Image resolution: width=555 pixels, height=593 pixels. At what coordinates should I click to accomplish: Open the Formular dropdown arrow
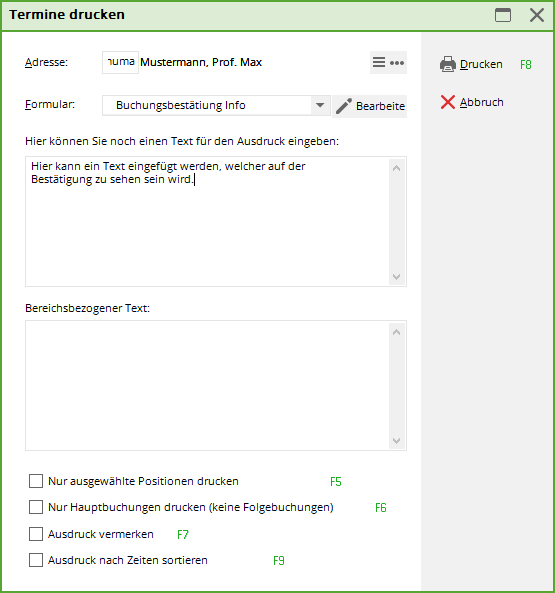pyautogui.click(x=320, y=105)
